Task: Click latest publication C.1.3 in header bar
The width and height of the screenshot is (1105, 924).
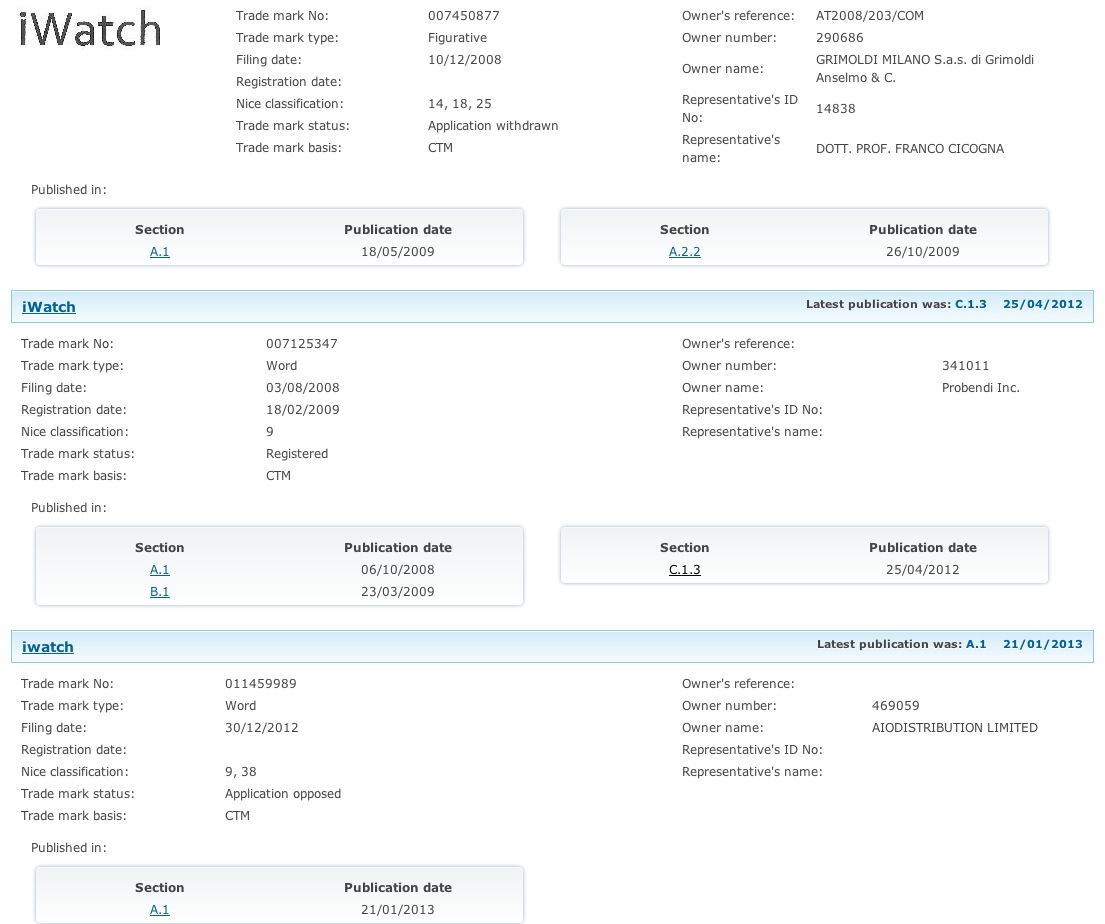Action: point(970,304)
